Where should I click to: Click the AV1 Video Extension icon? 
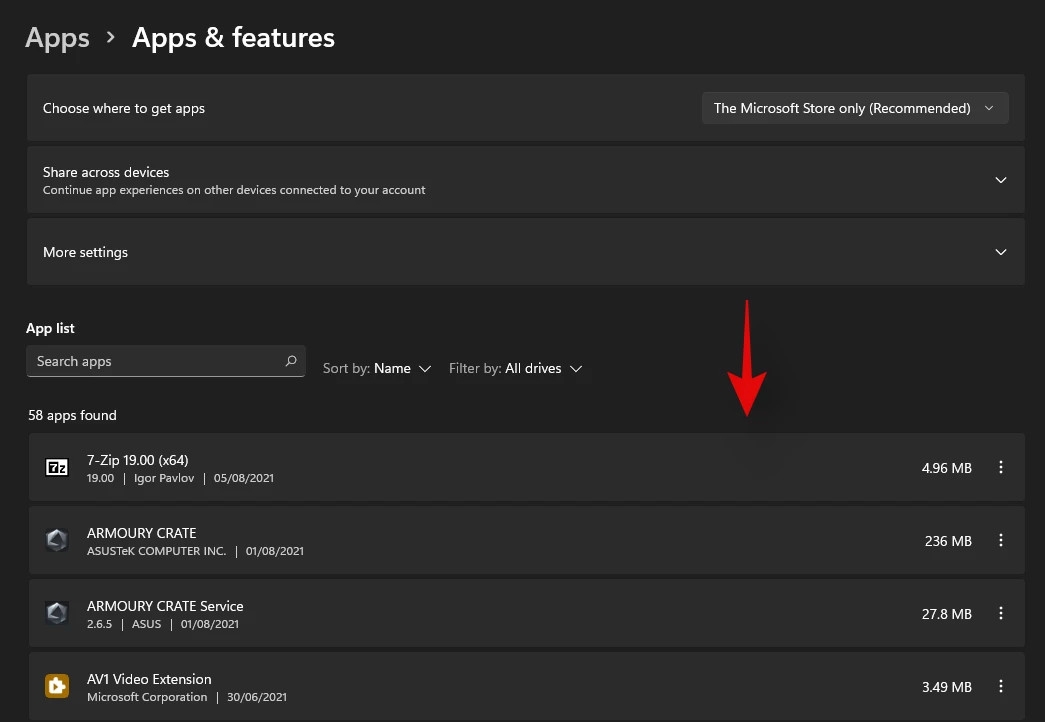click(x=57, y=686)
